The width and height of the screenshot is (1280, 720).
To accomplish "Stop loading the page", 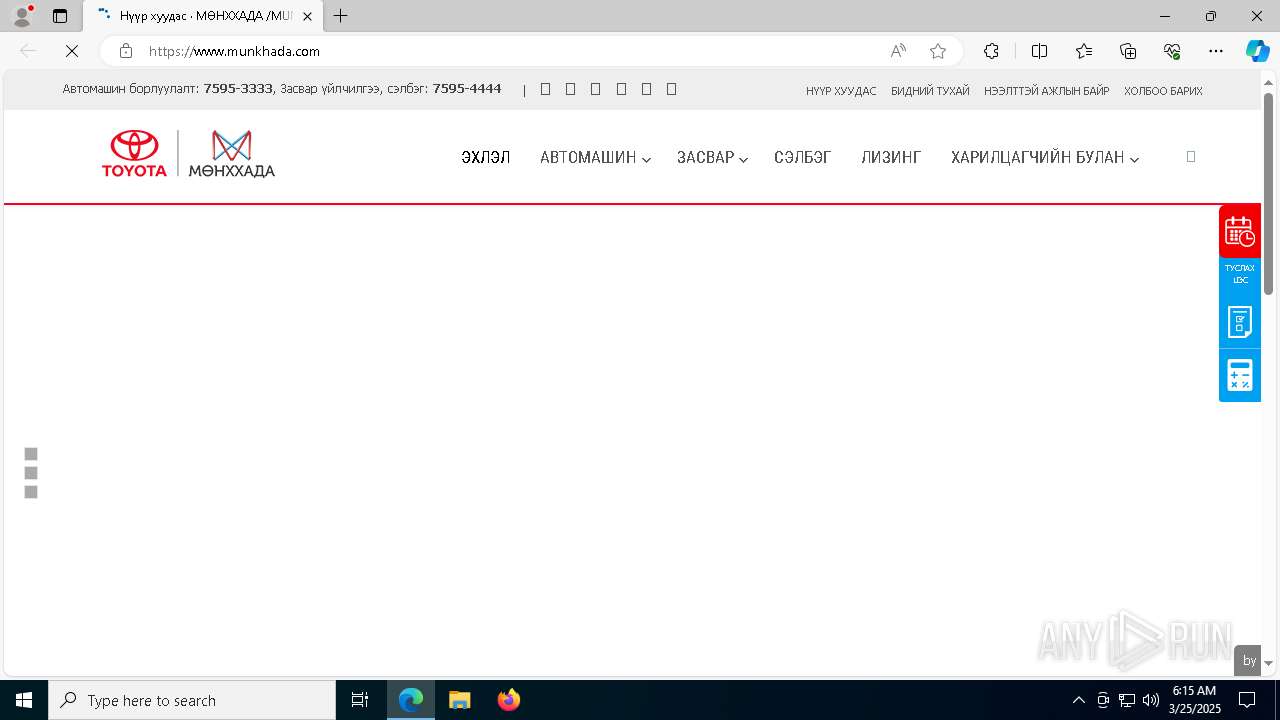I will click(72, 51).
